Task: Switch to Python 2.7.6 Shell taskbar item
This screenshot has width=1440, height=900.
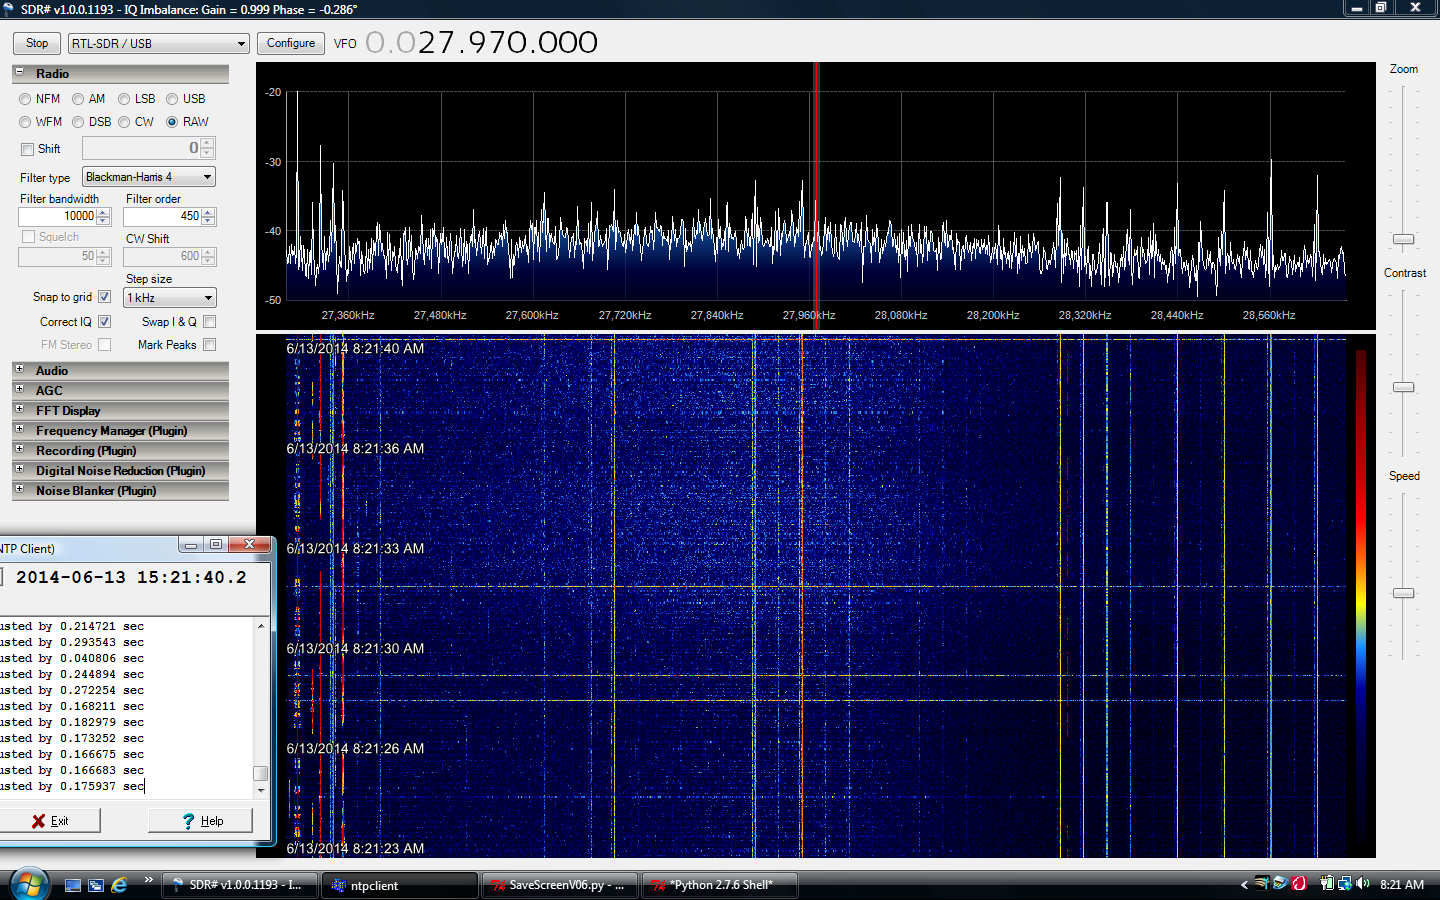Action: (720, 885)
